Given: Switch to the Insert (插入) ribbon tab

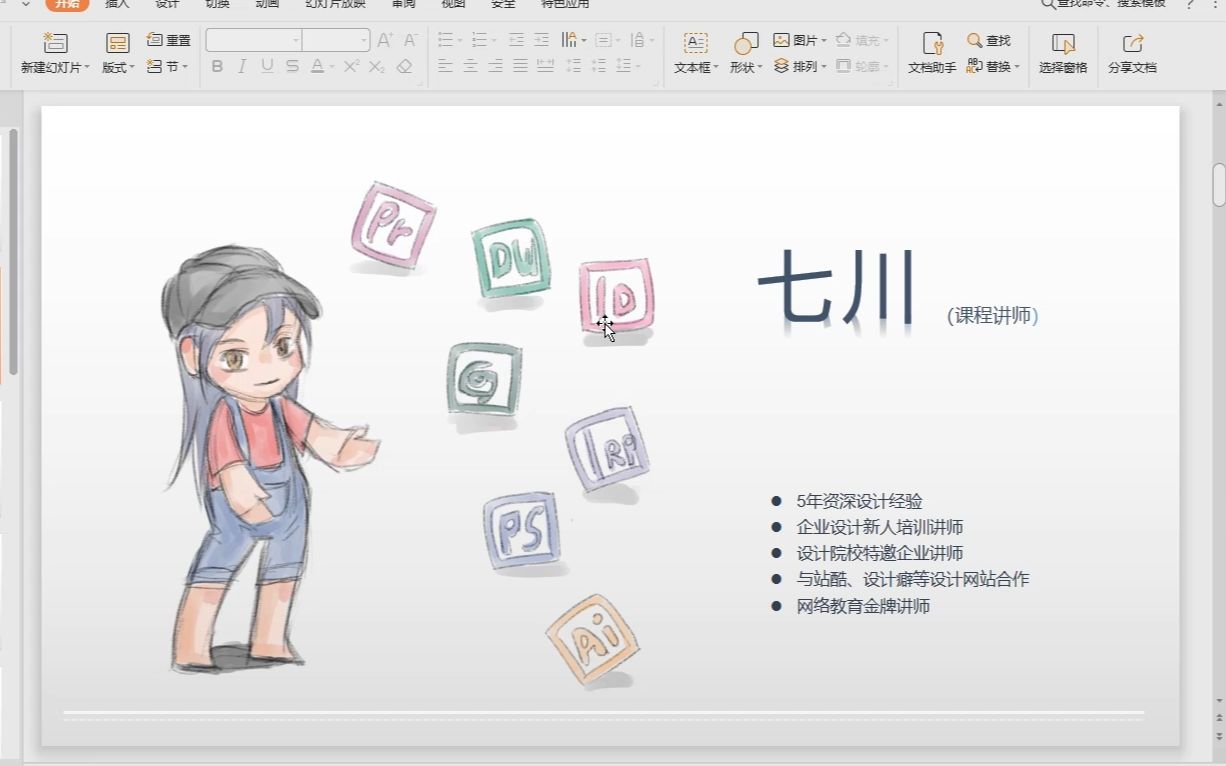Looking at the screenshot, I should pyautogui.click(x=116, y=4).
